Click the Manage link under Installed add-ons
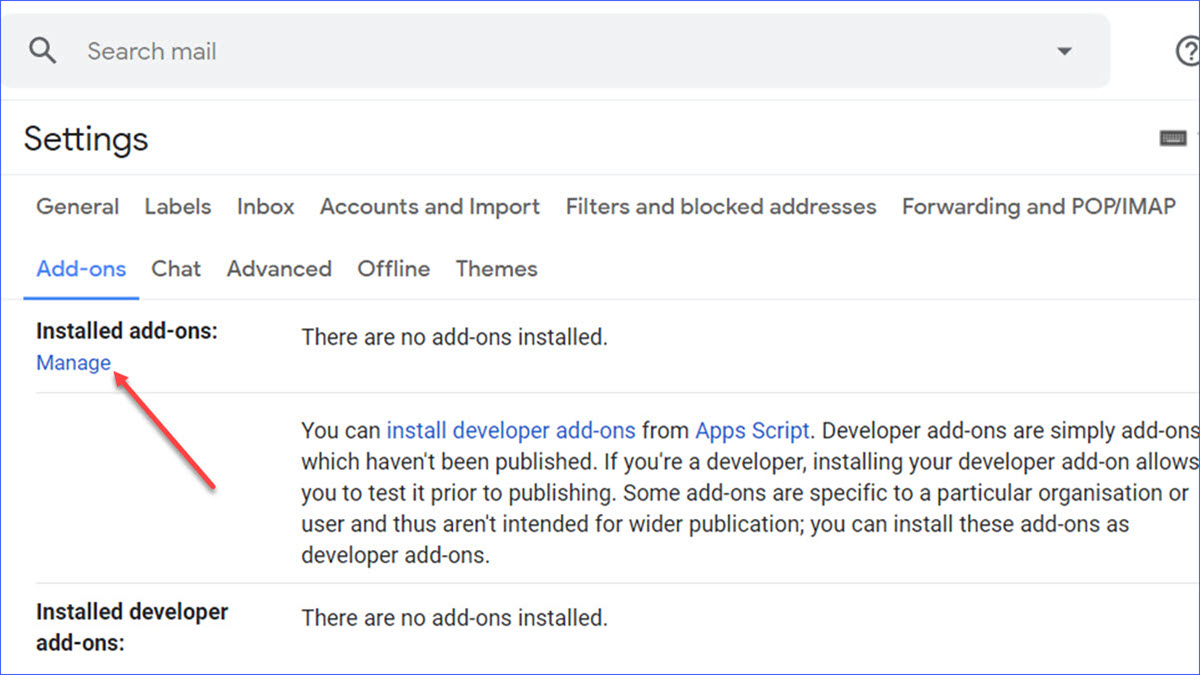1200x675 pixels. [x=73, y=363]
